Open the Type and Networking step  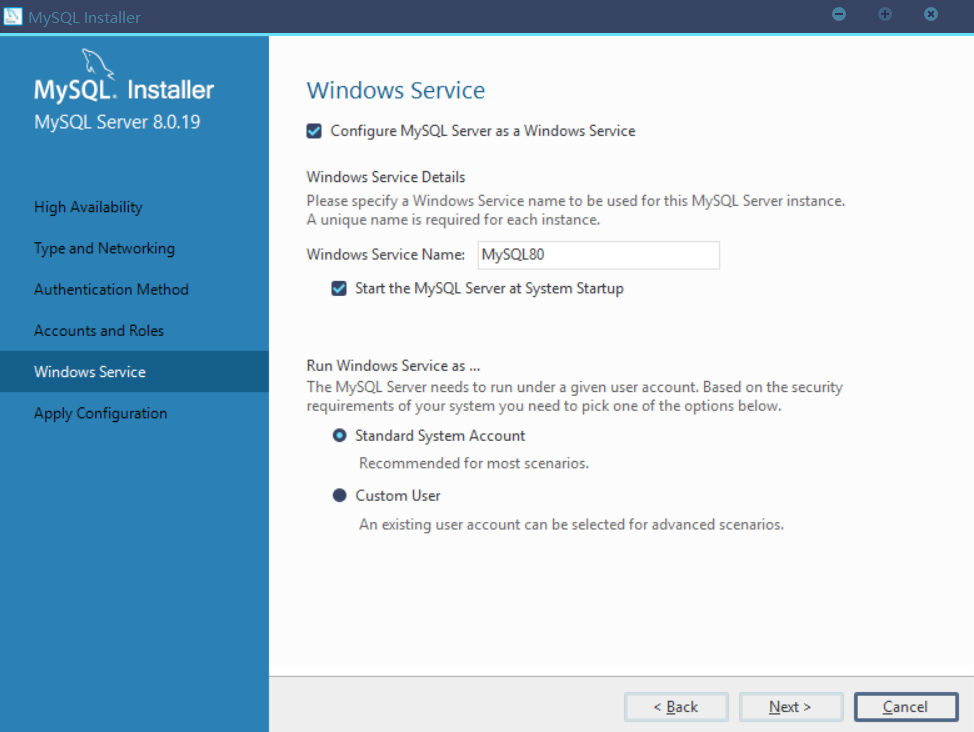(x=104, y=248)
